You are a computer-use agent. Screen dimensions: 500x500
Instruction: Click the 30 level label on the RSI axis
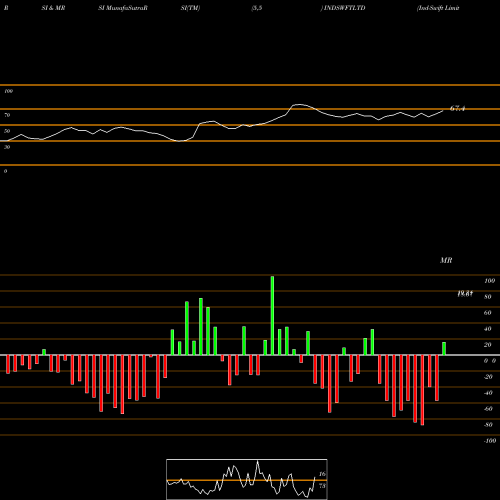[7, 147]
